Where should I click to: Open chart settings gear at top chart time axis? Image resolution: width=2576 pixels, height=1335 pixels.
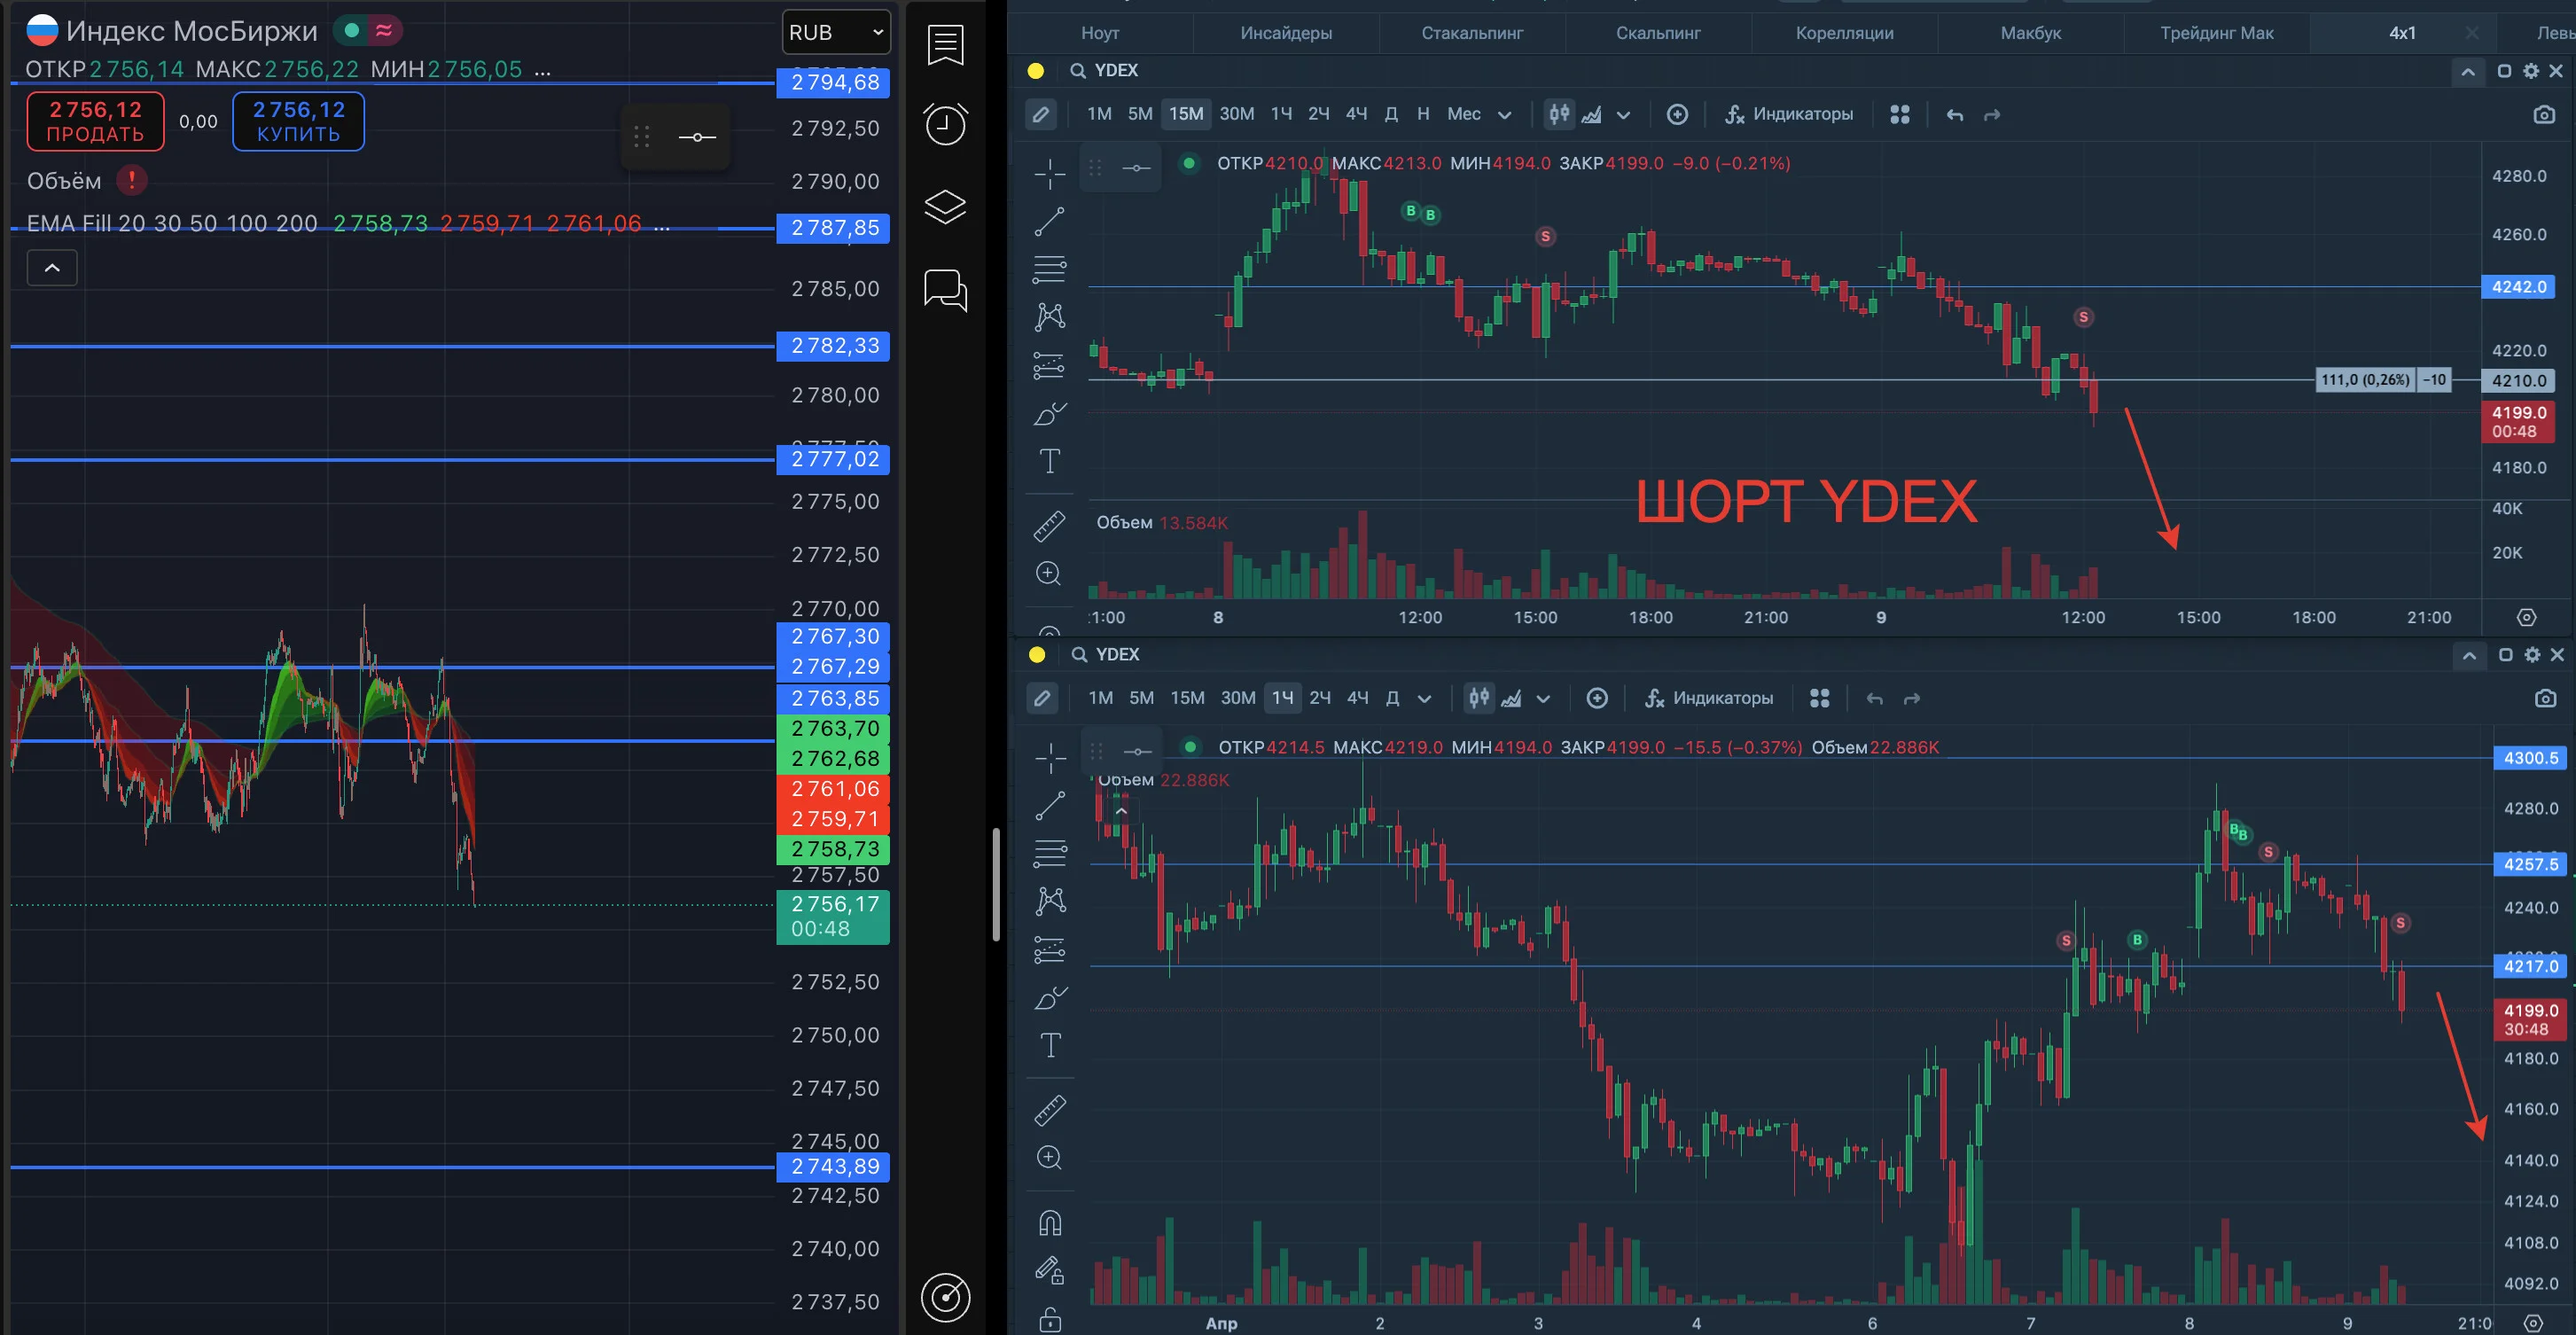pyautogui.click(x=2527, y=617)
